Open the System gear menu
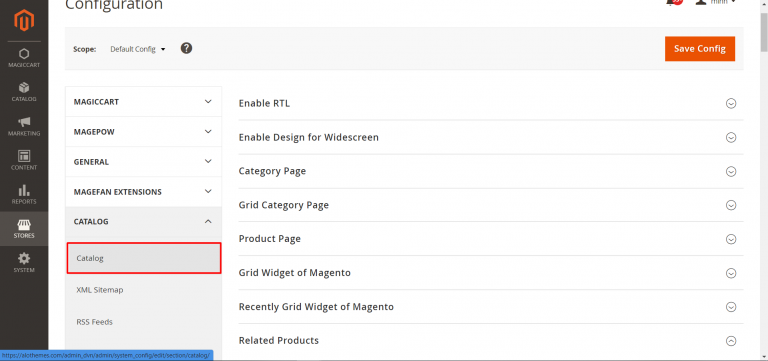This screenshot has height=361, width=768. pos(24,263)
